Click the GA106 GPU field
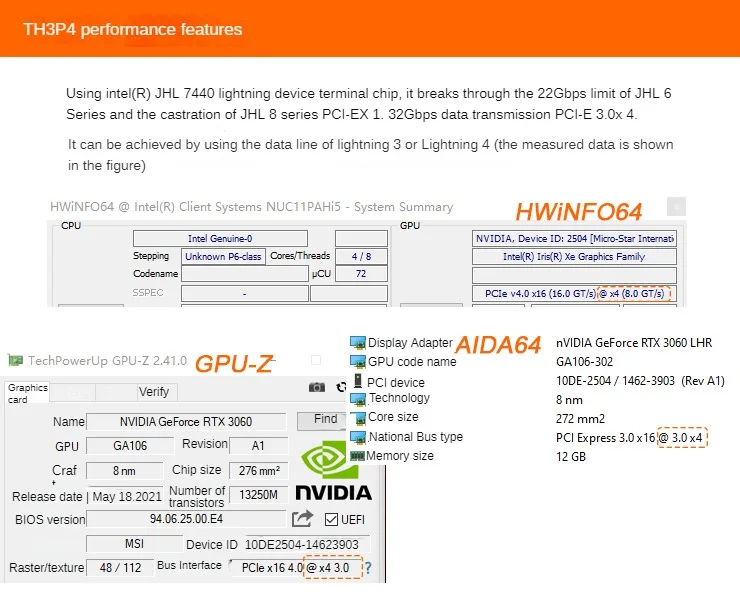Viewport: 740px width, 600px height. pos(130,446)
